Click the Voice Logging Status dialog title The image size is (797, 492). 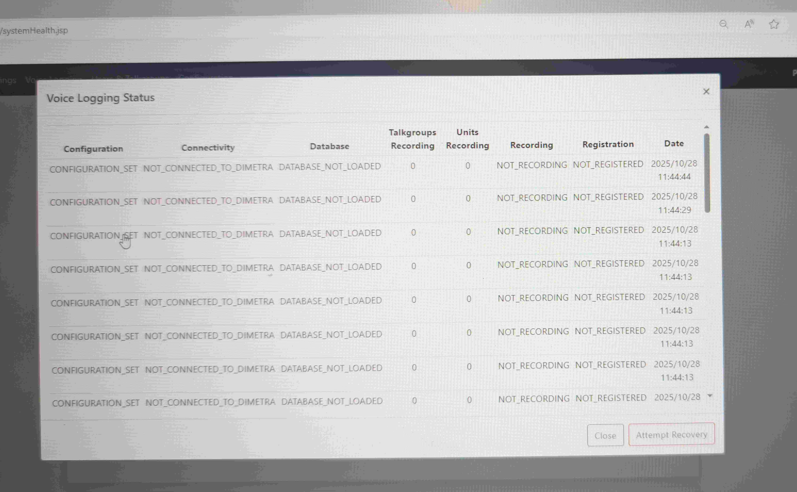[101, 98]
